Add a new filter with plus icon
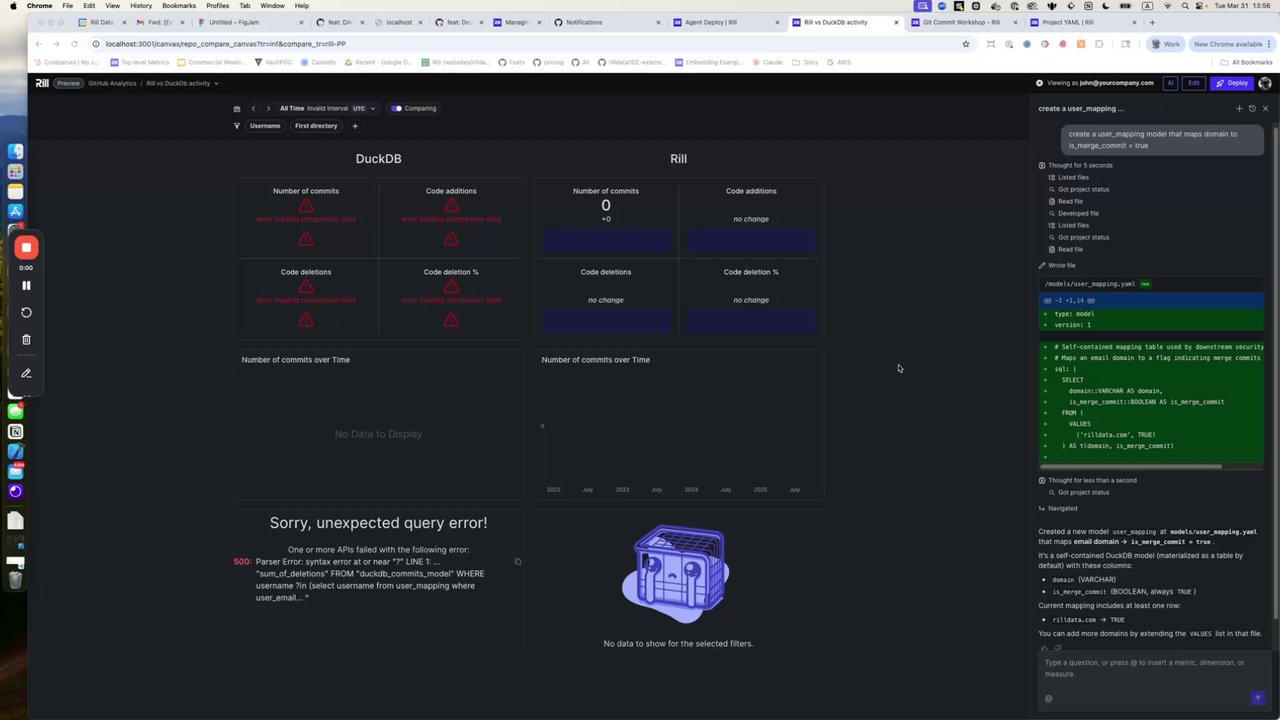1280x720 pixels. pos(354,126)
